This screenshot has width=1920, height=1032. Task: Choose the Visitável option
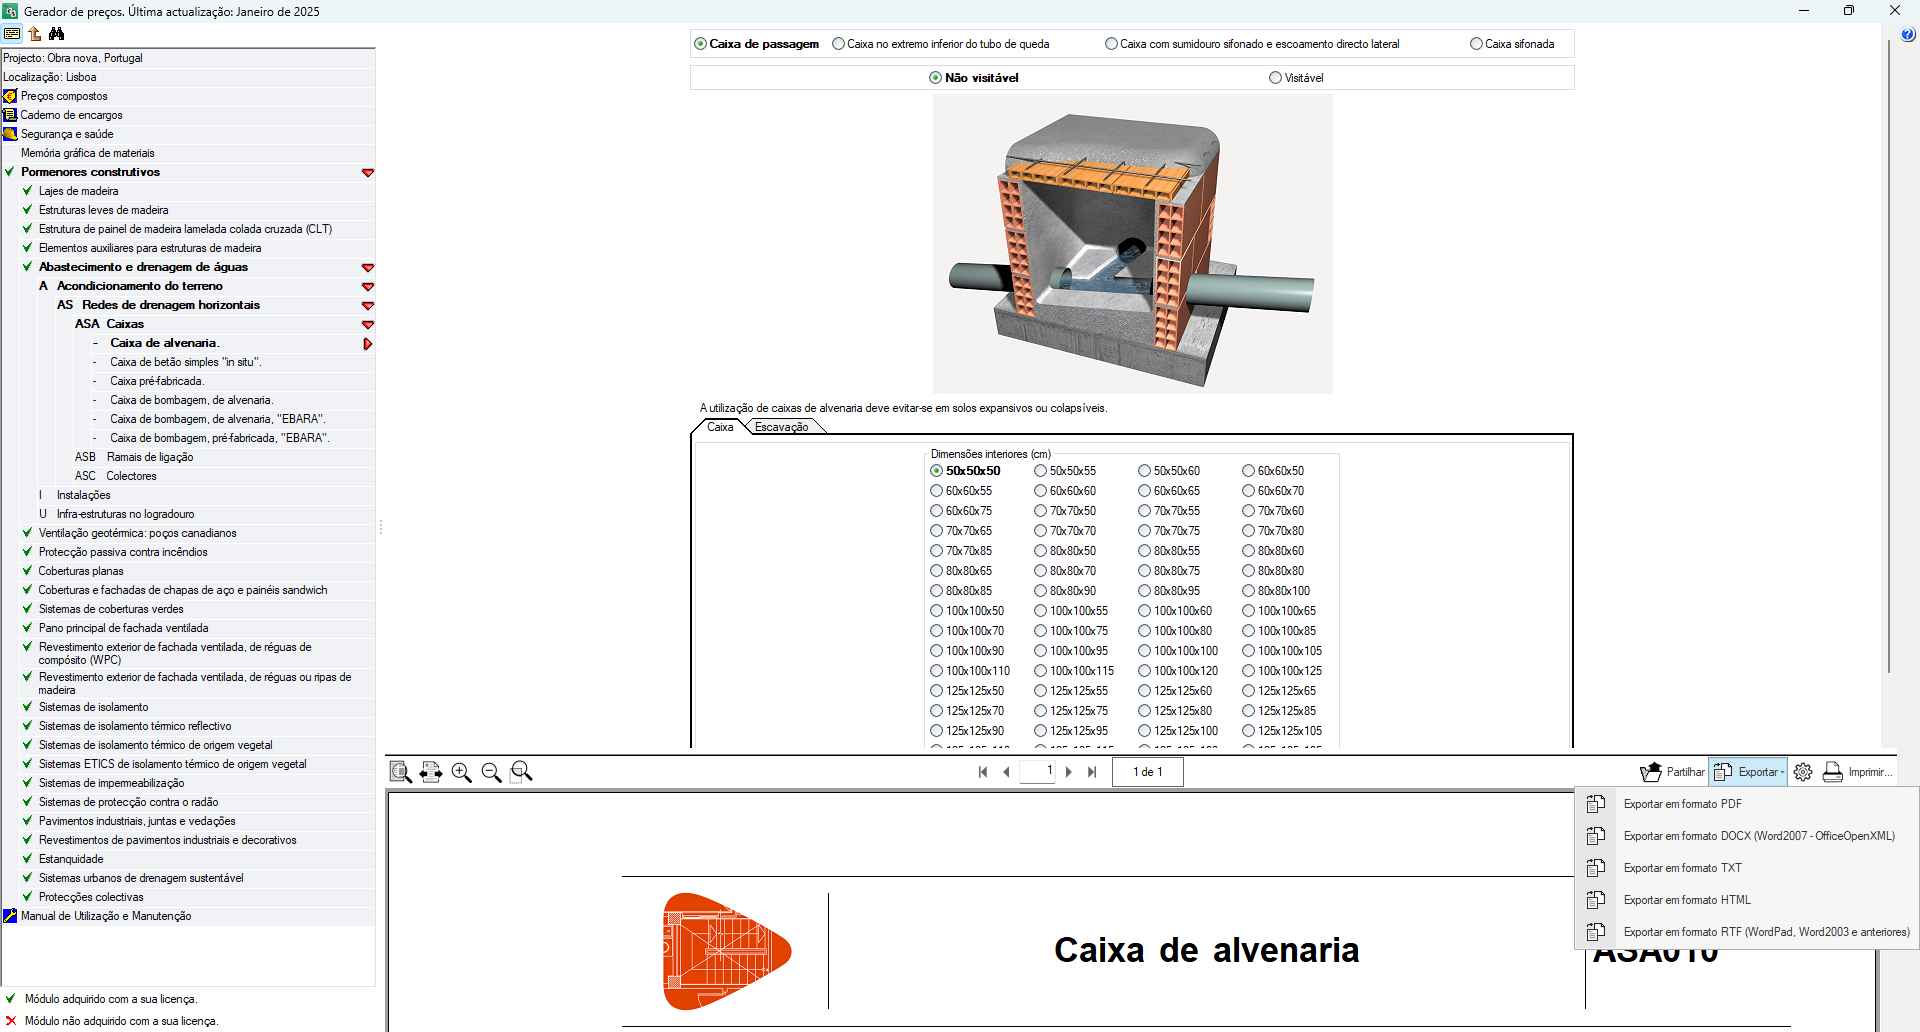[1275, 77]
